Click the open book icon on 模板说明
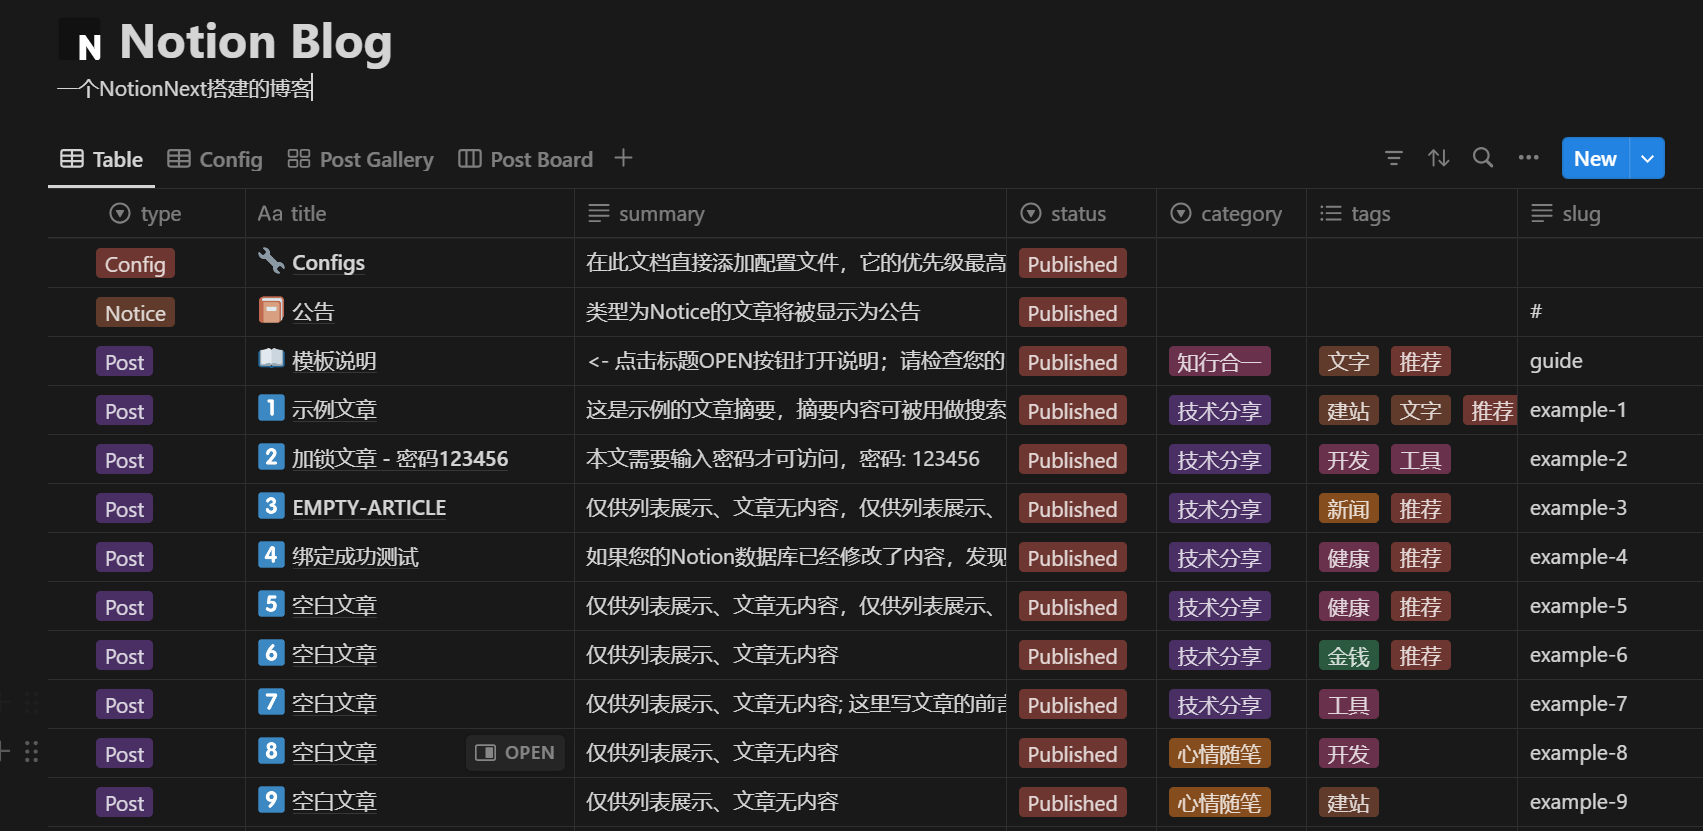The width and height of the screenshot is (1703, 831). [271, 359]
